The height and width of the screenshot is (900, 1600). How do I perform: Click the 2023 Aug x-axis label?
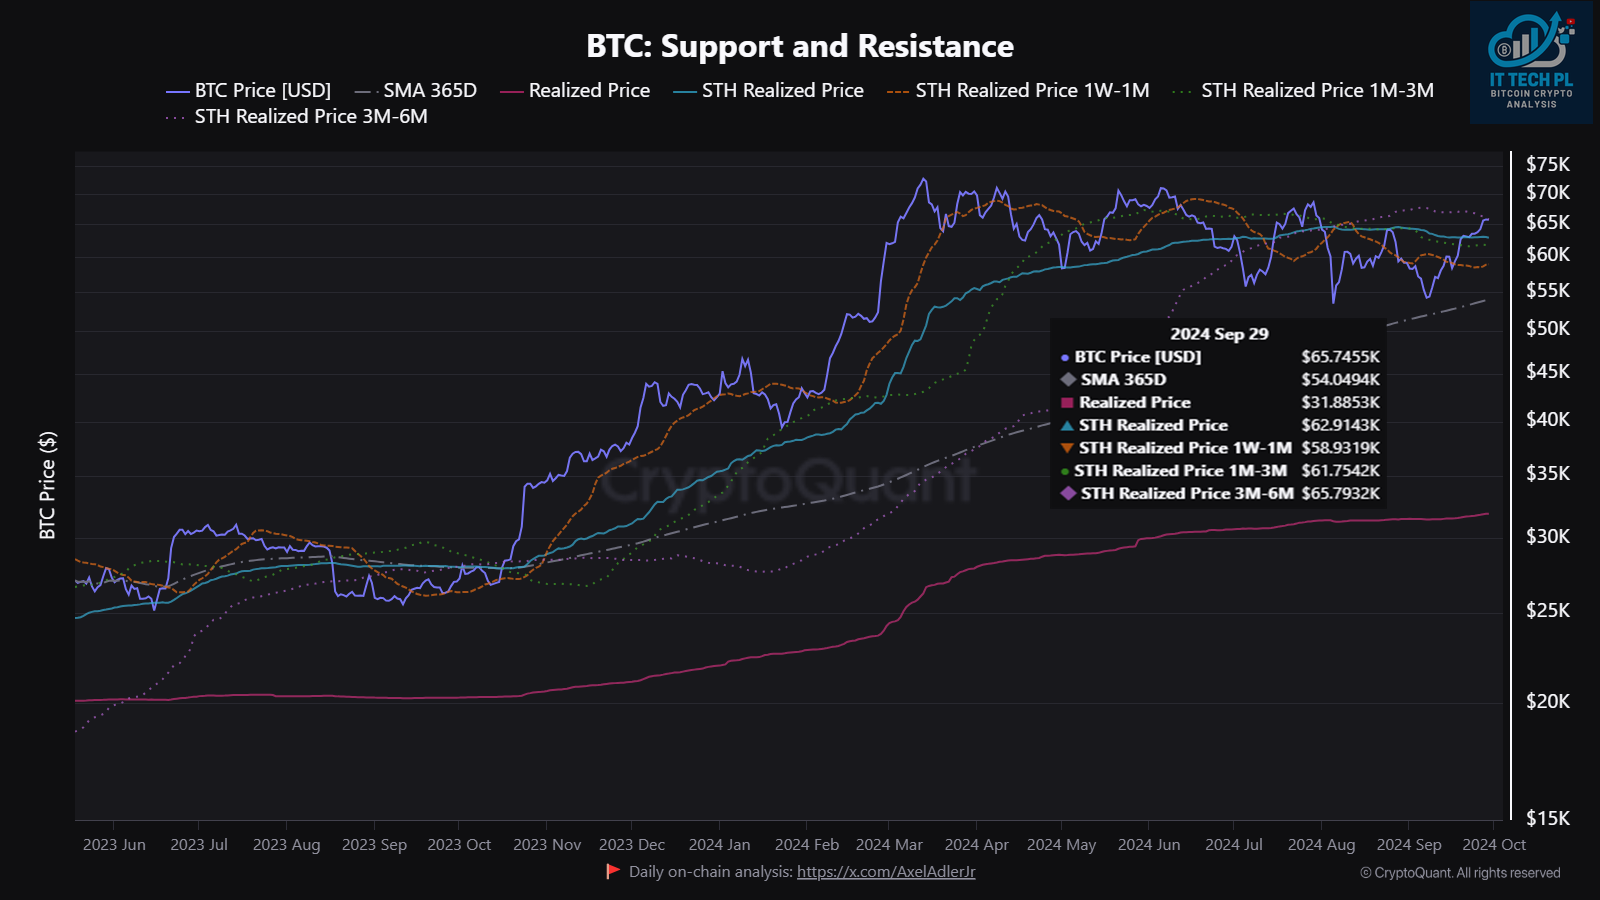click(x=286, y=845)
